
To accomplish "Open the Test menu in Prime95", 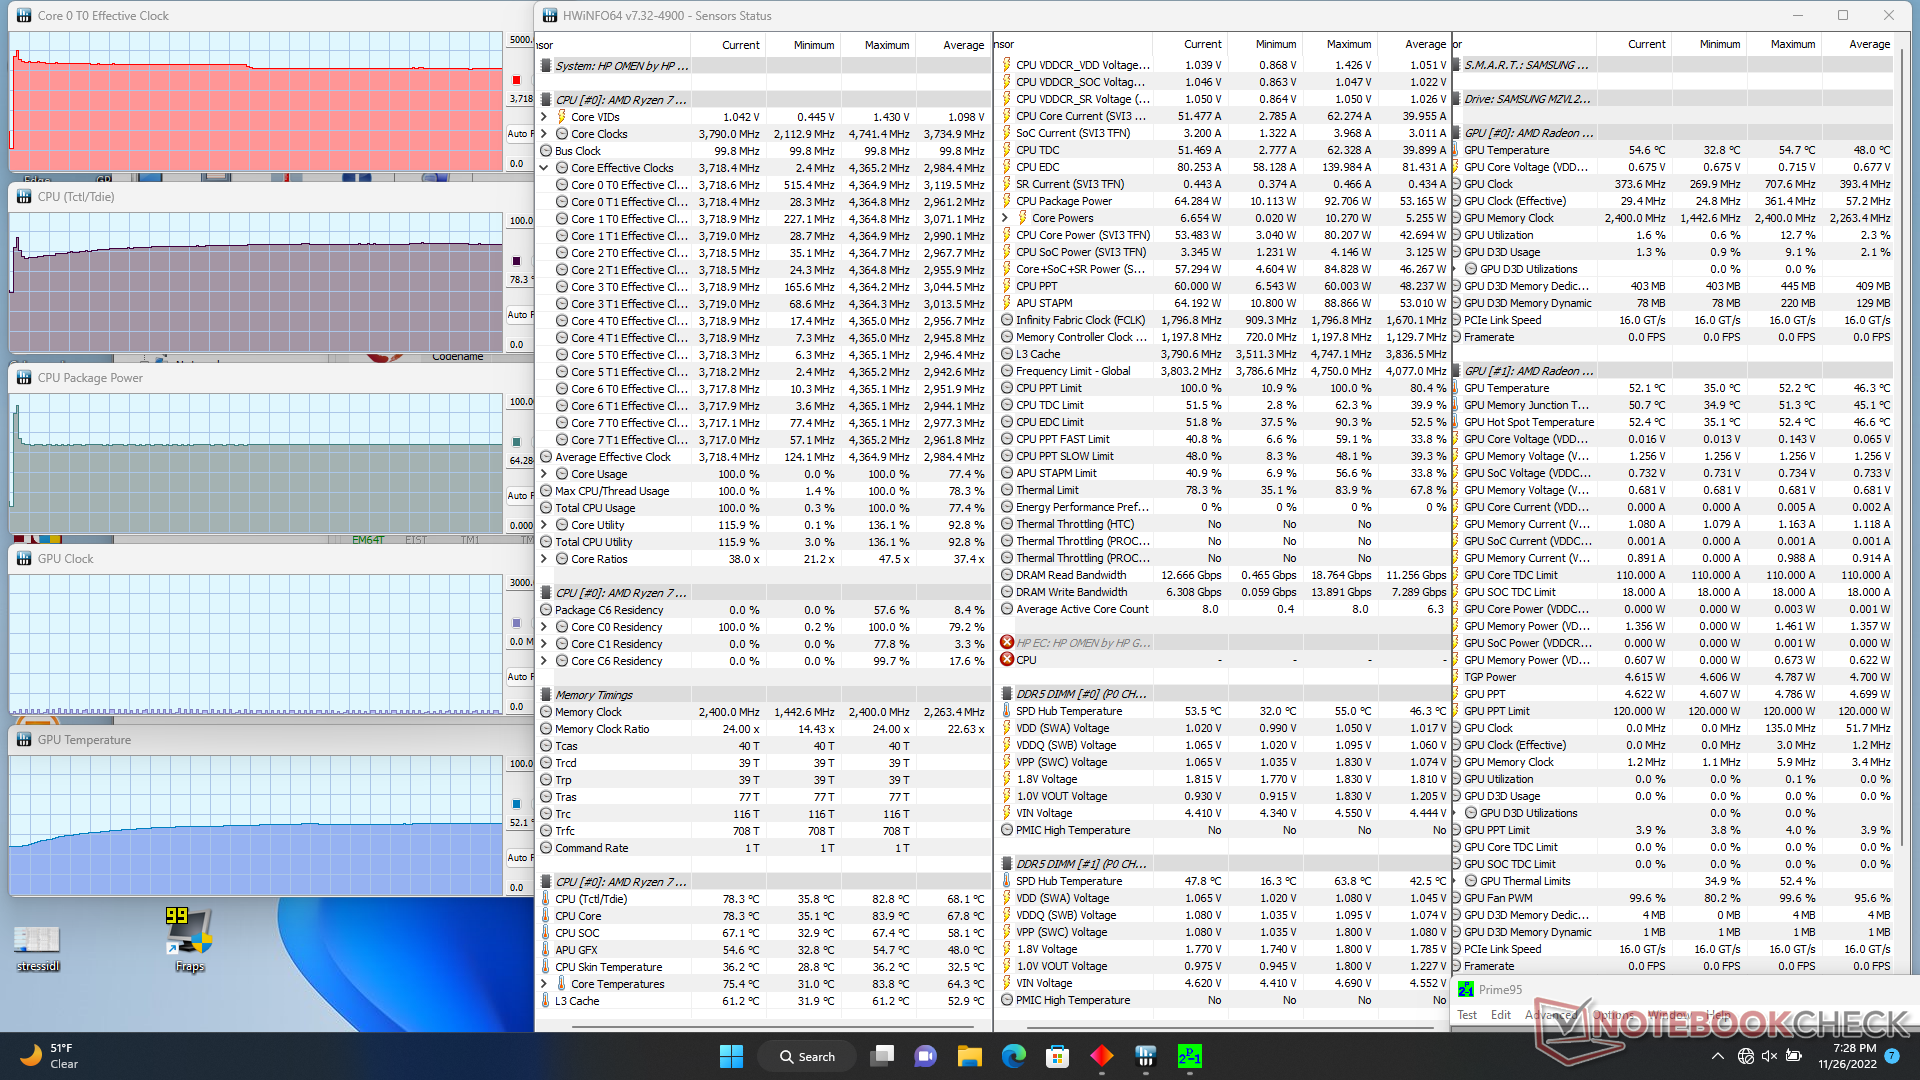I will coord(1466,1015).
